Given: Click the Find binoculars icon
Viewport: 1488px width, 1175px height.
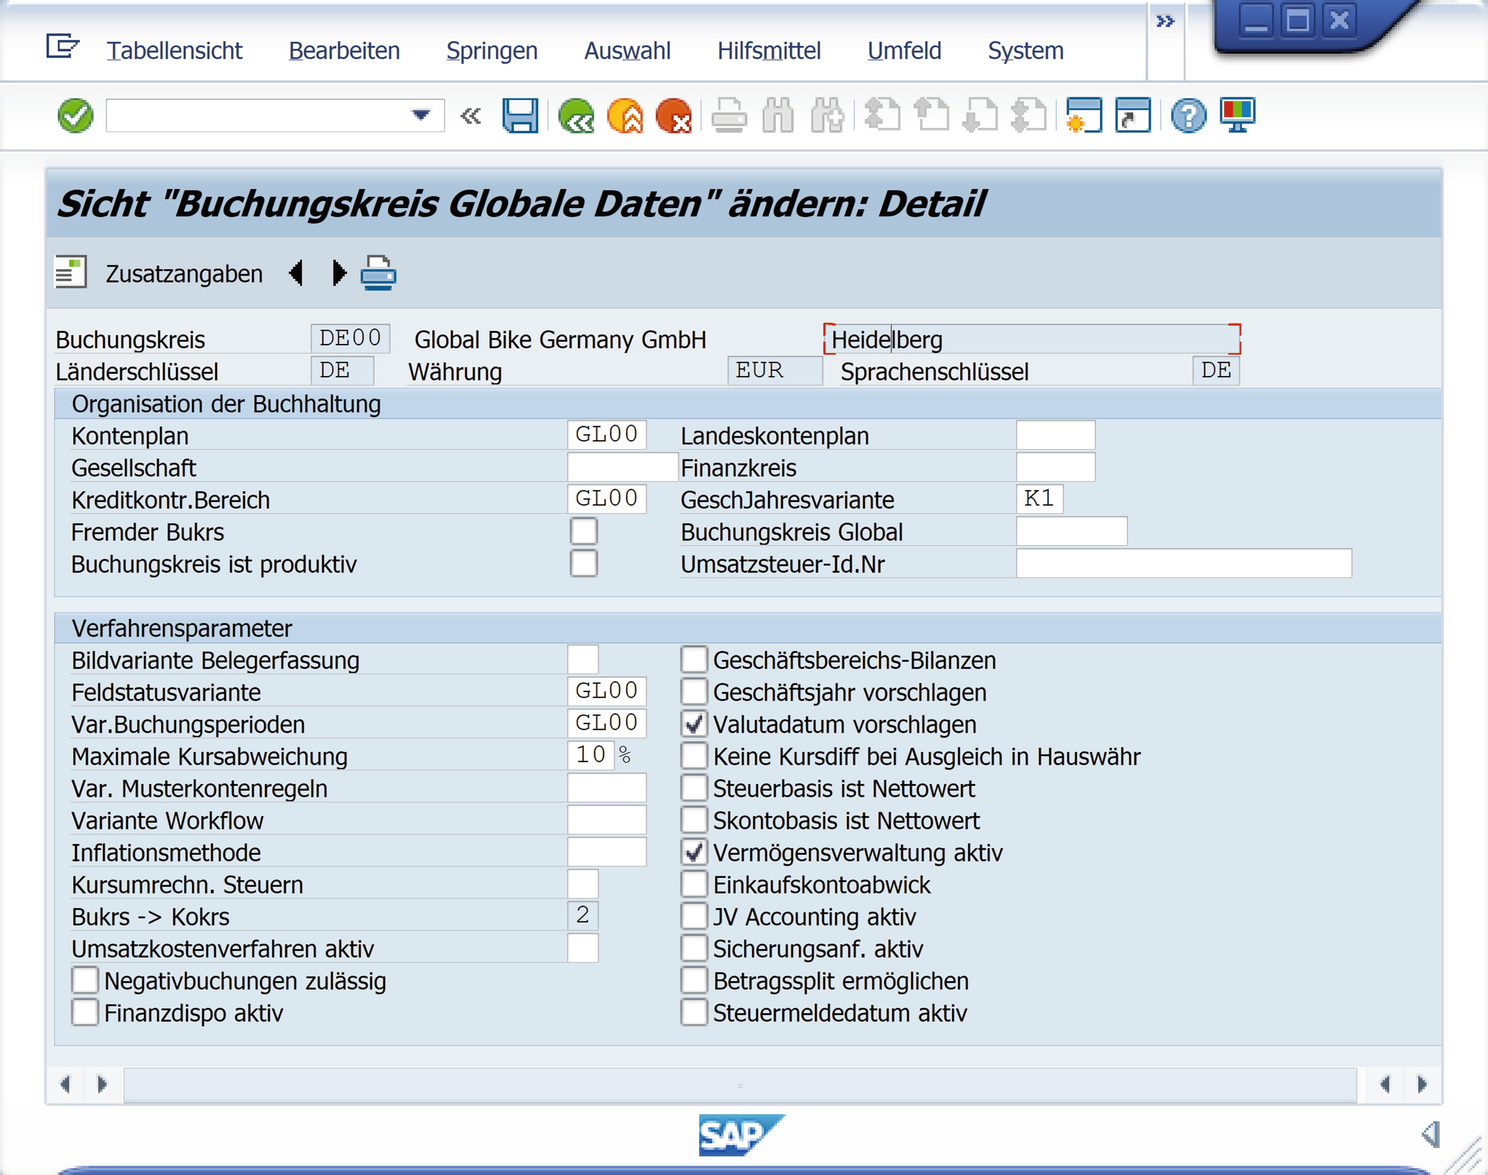Looking at the screenshot, I should point(778,116).
